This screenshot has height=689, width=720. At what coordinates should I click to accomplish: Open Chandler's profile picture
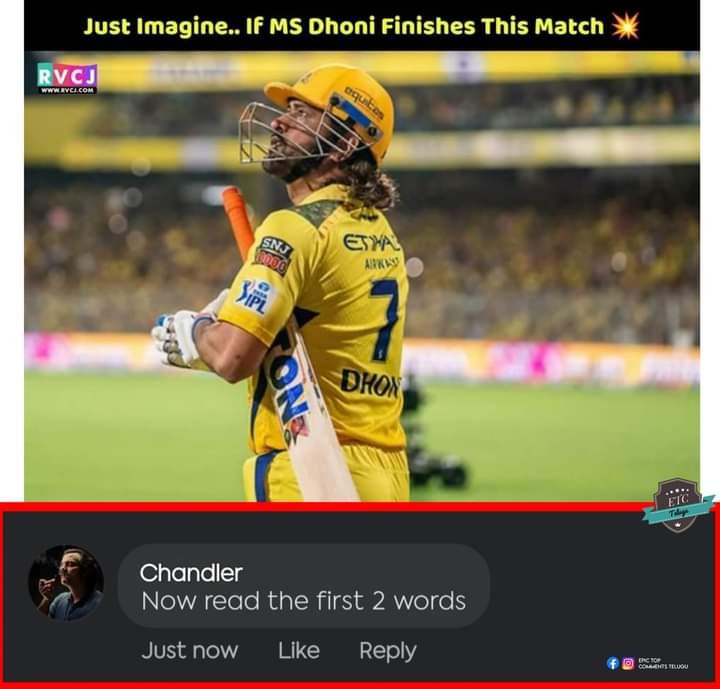coord(66,583)
